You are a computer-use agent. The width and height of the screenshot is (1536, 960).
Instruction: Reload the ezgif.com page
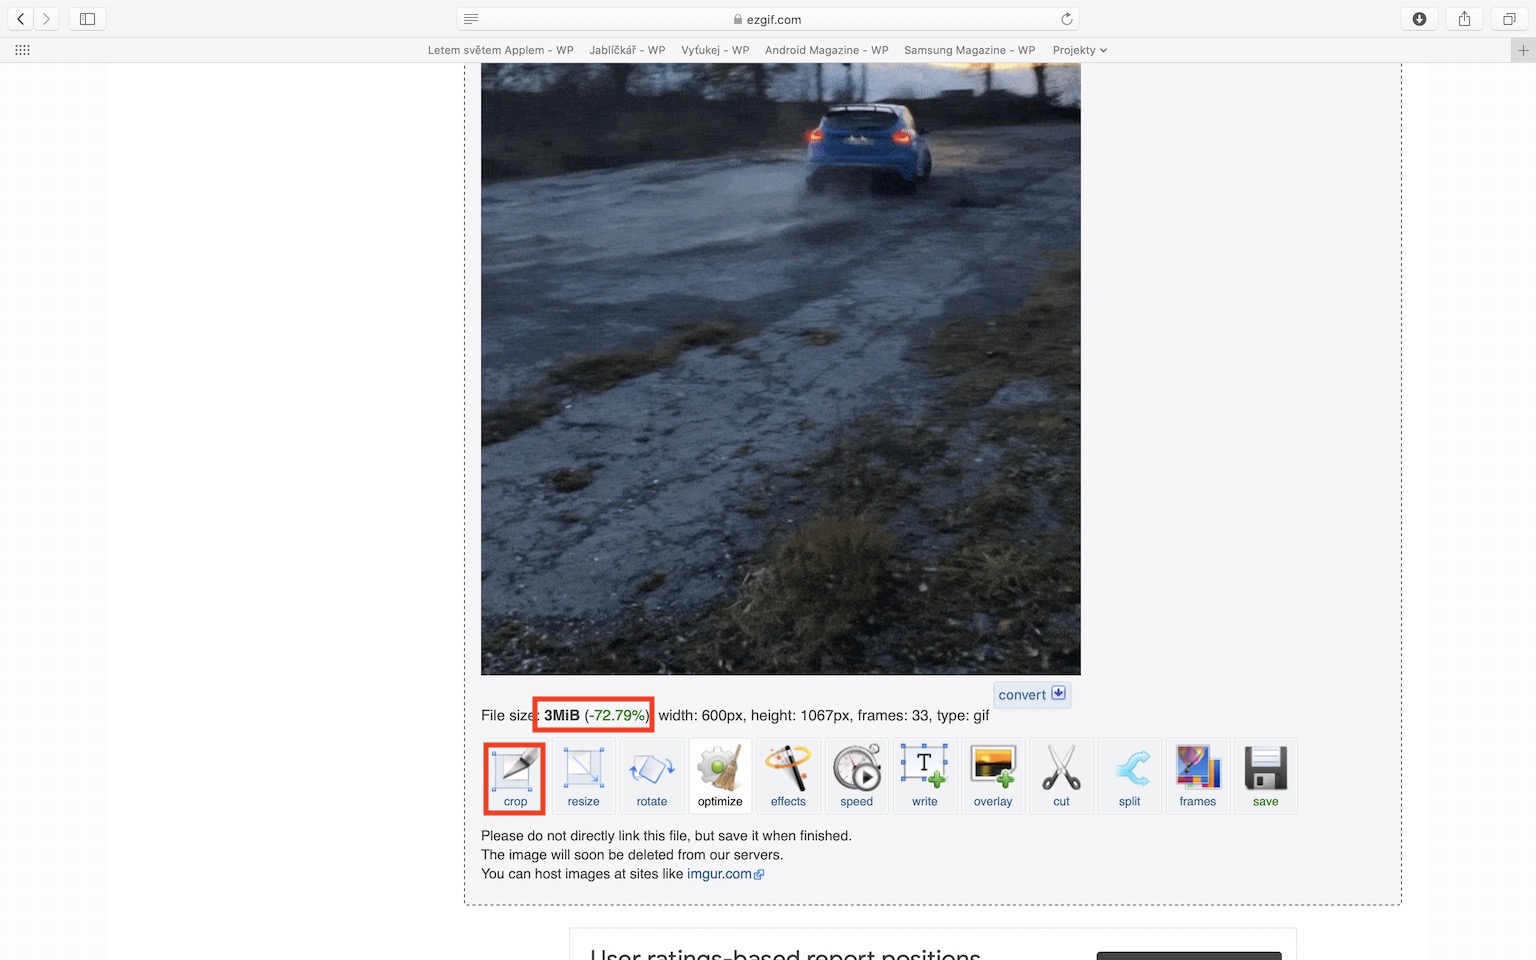click(x=1067, y=19)
